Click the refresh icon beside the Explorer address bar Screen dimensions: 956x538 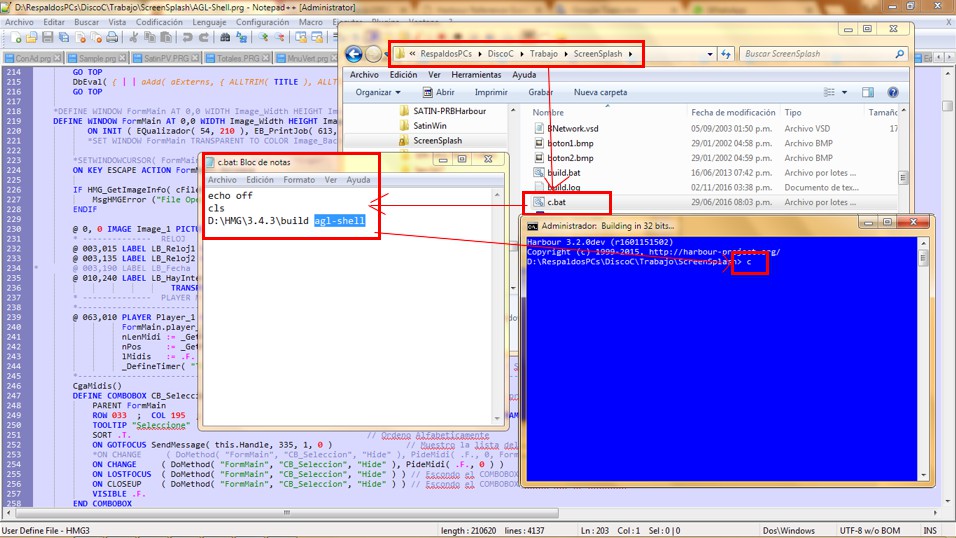point(726,54)
